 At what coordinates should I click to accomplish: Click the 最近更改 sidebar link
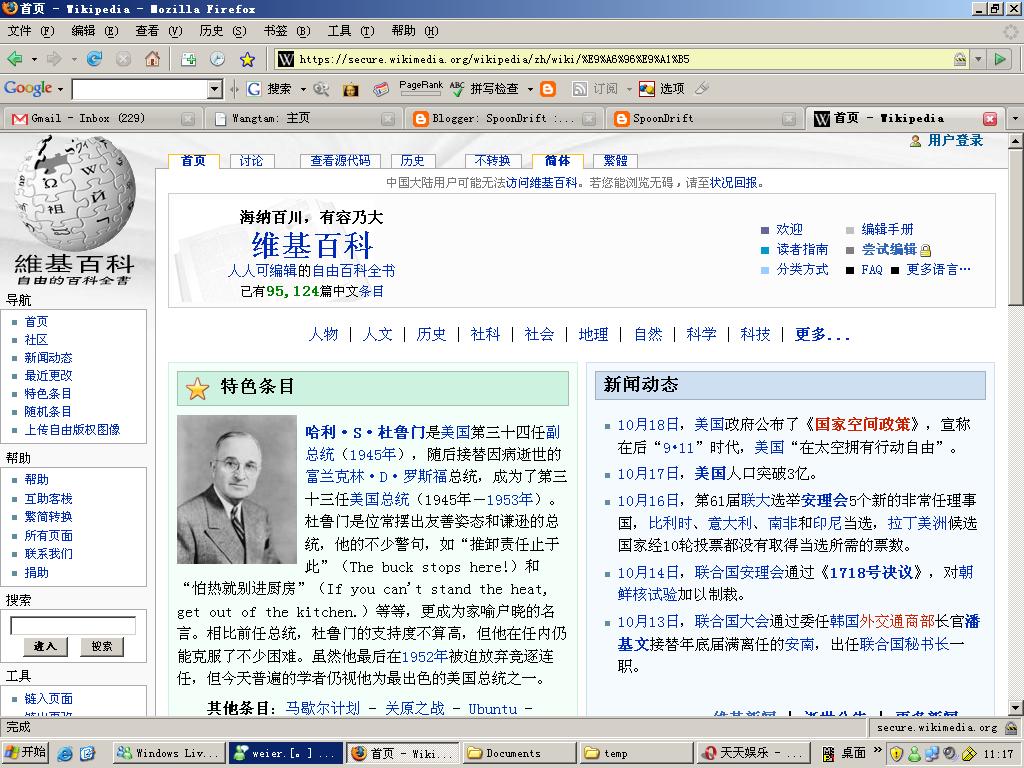(x=48, y=376)
